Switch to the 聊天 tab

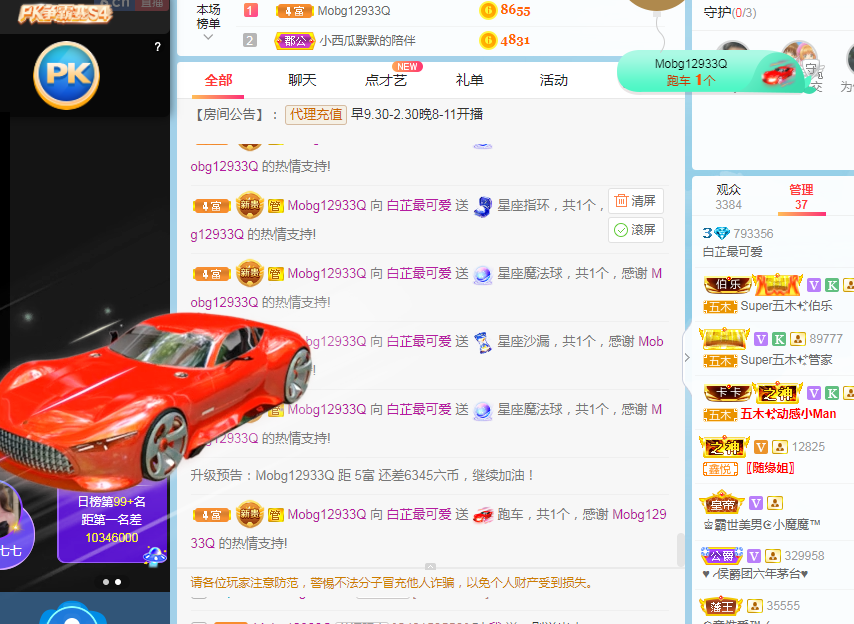click(302, 80)
